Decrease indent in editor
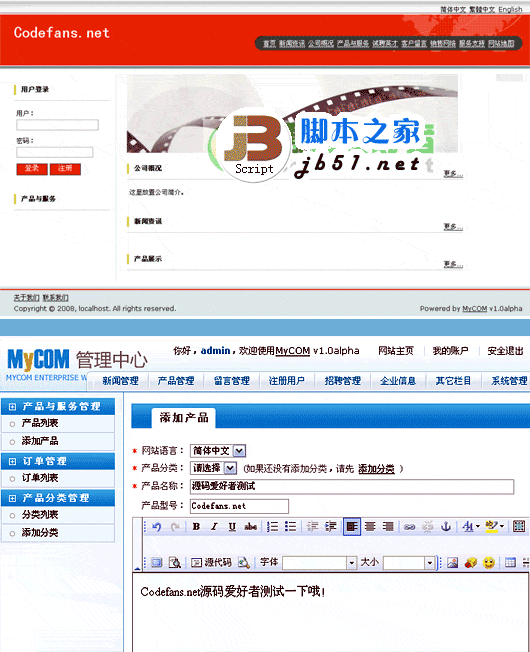 (x=312, y=527)
